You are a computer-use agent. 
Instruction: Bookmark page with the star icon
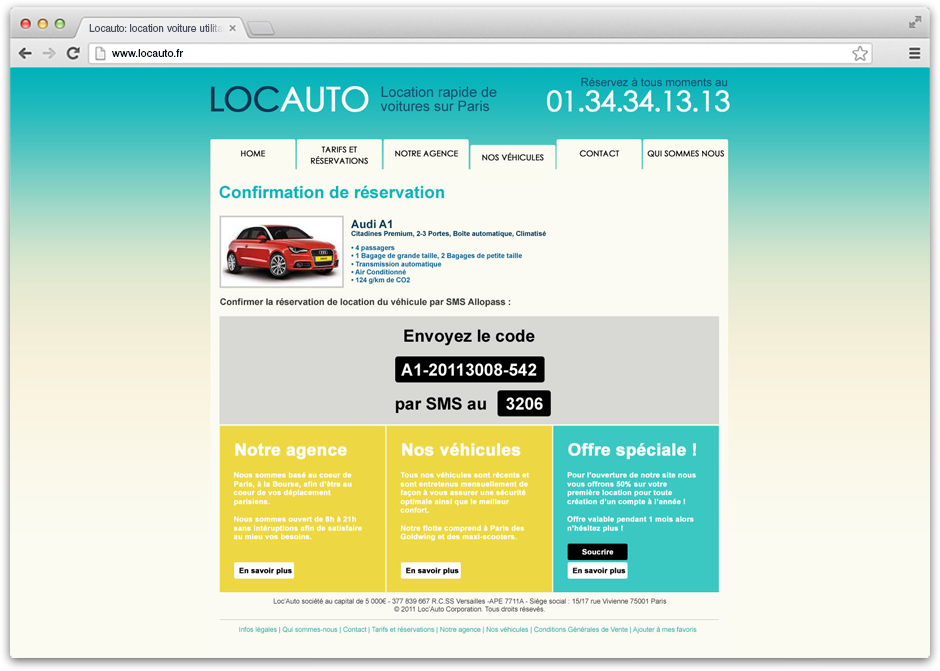coord(859,53)
